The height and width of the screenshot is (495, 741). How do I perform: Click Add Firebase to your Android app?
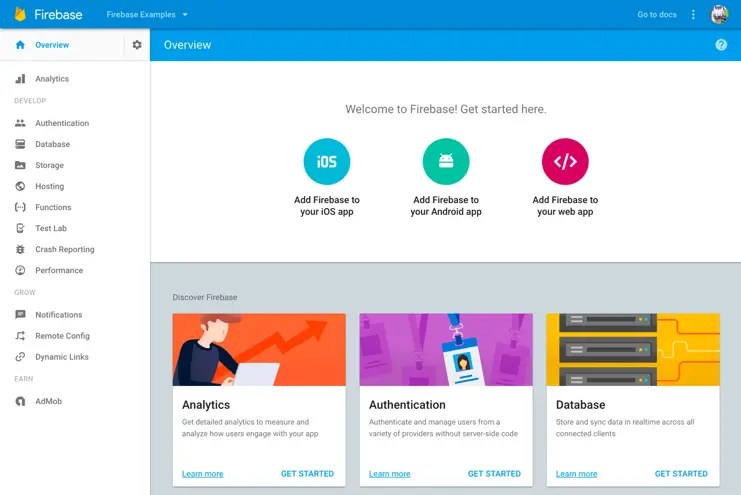[x=446, y=206]
